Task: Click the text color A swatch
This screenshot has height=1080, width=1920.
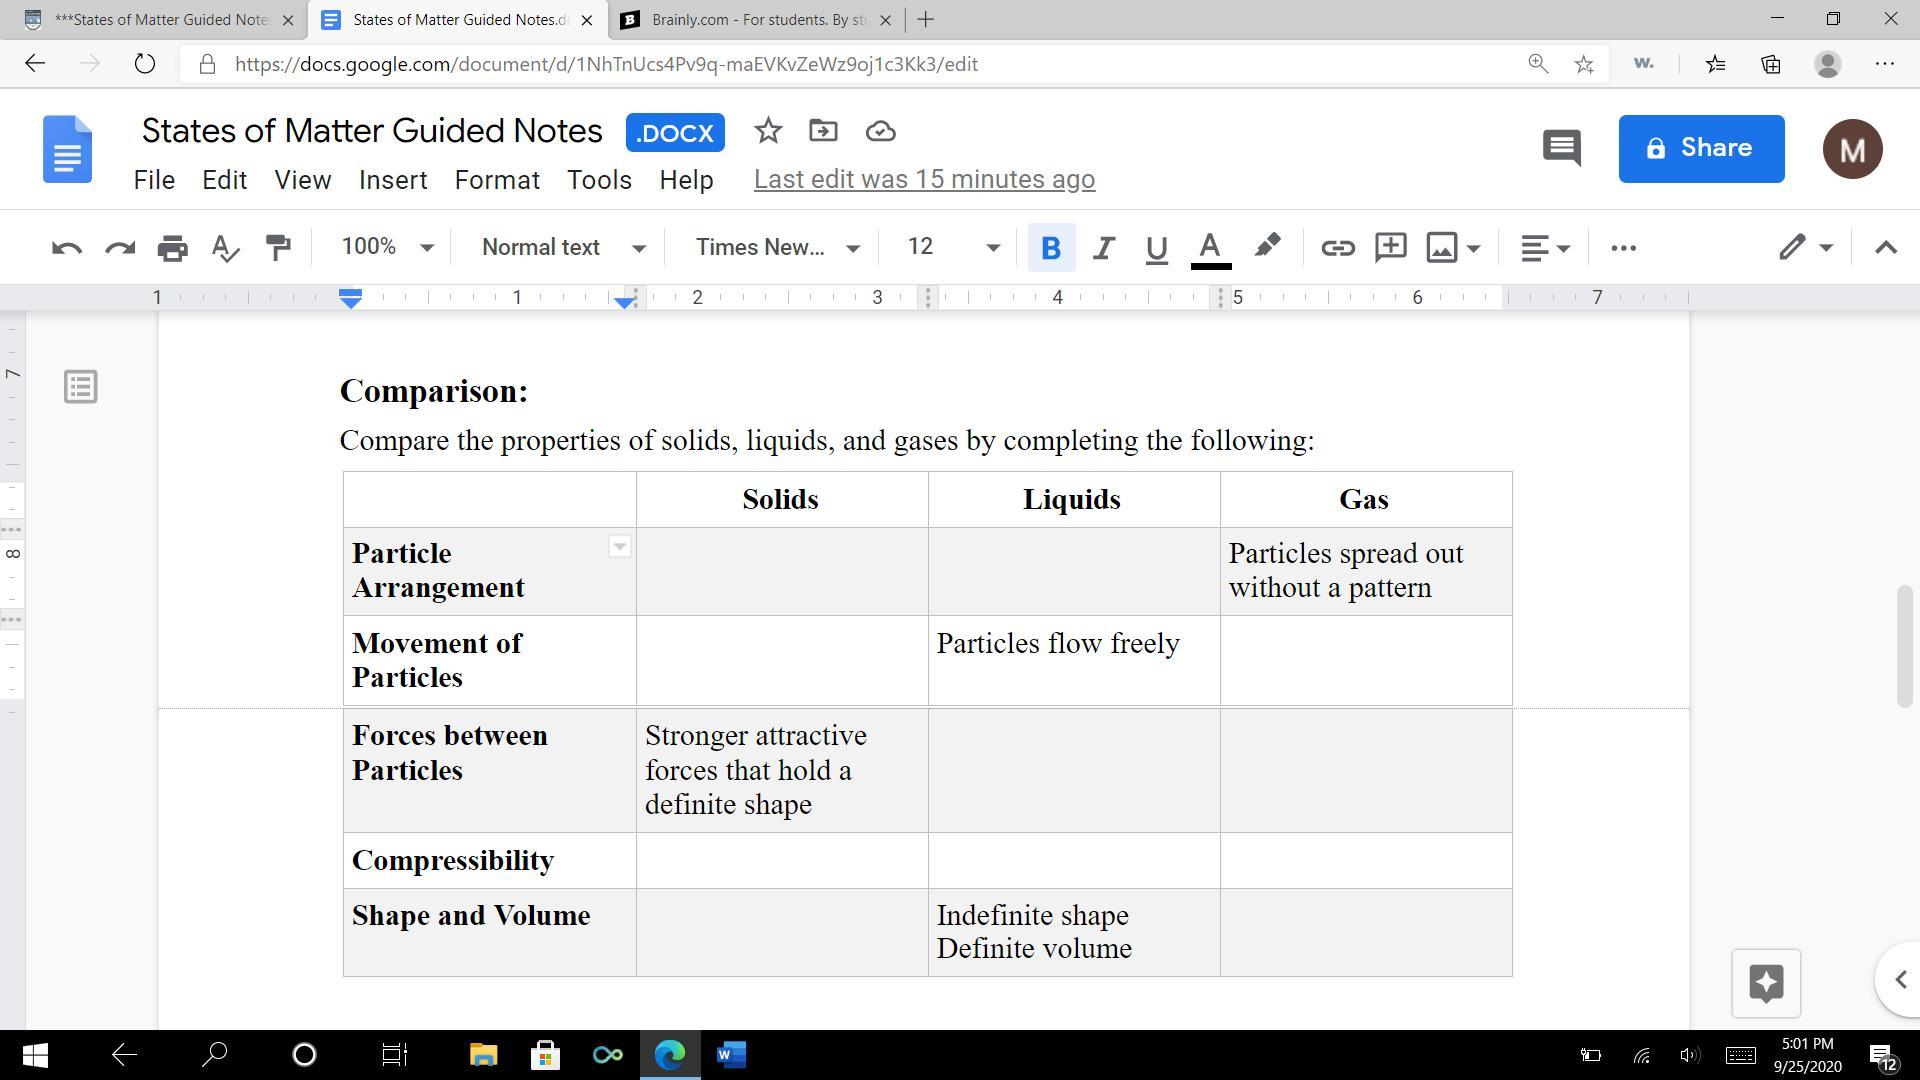Action: (1210, 248)
